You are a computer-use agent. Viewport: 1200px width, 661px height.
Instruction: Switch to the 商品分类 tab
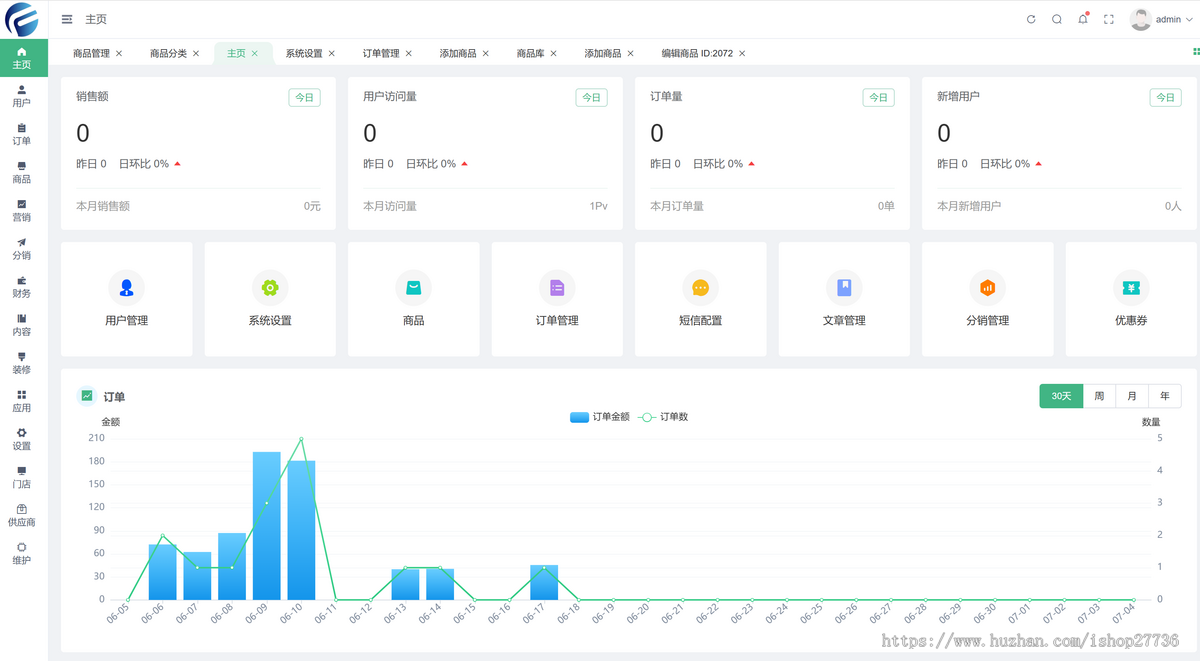[x=168, y=53]
